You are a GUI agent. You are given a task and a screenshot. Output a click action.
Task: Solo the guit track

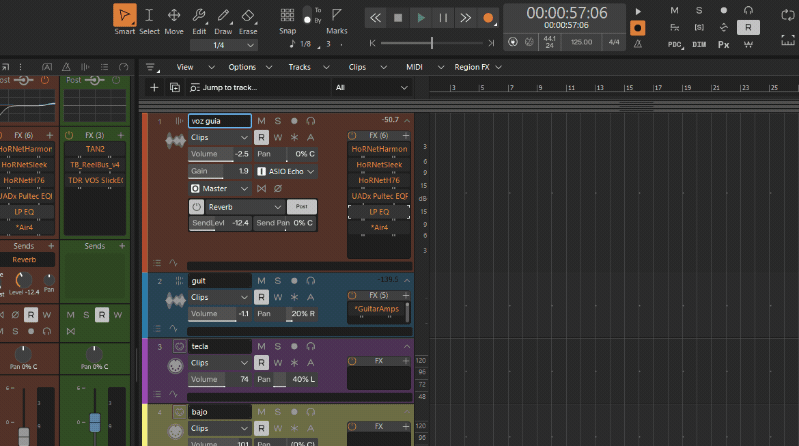(278, 281)
